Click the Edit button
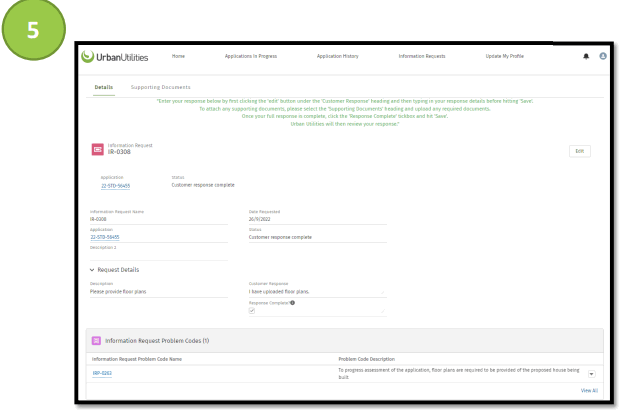 (580, 151)
